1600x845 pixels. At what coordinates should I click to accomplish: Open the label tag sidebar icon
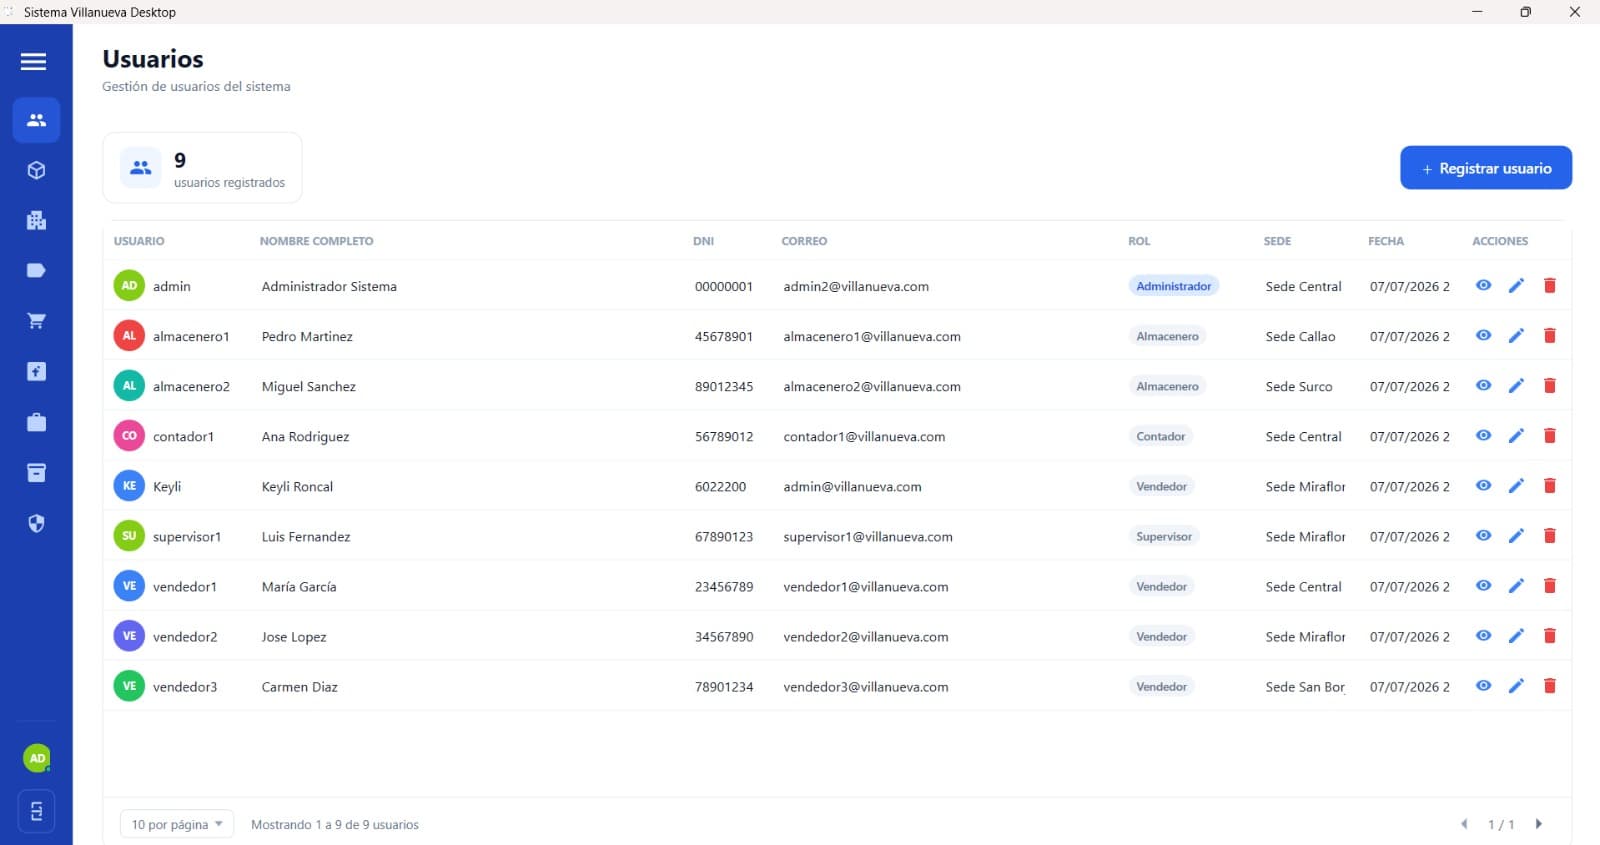pyautogui.click(x=36, y=270)
